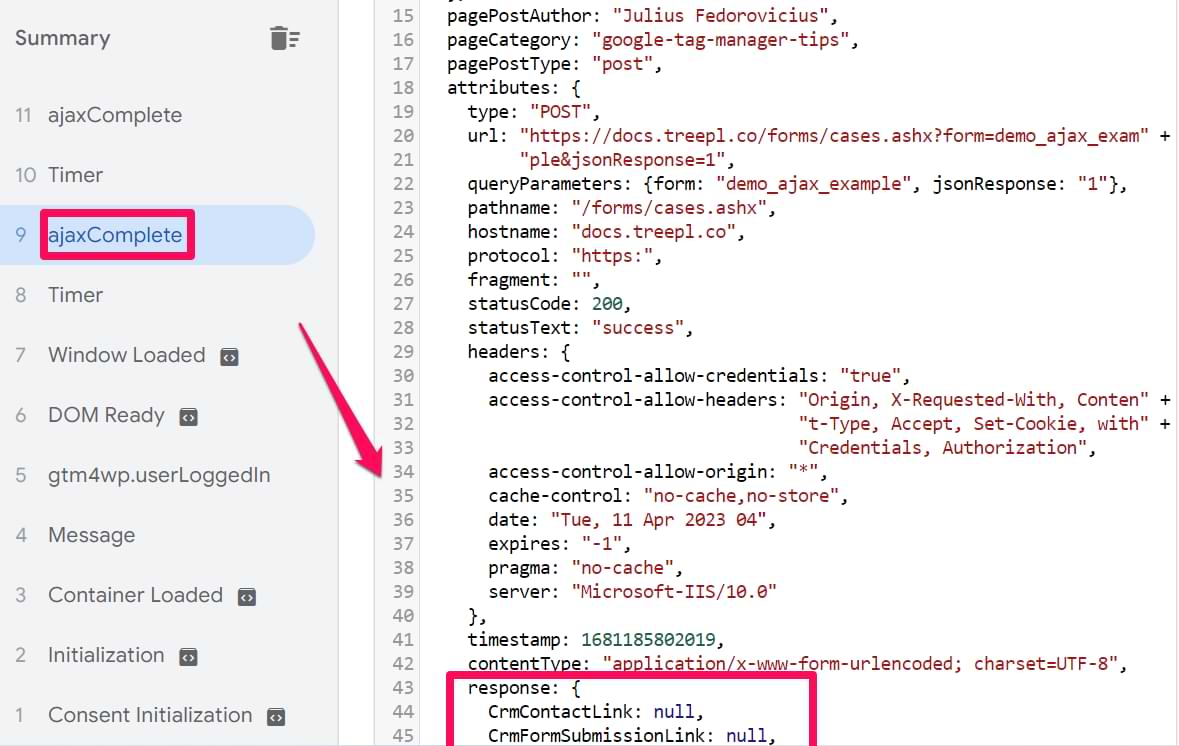Screen dimensions: 1179x746
Task: Click code icon beside Initialization event
Action: click(188, 657)
